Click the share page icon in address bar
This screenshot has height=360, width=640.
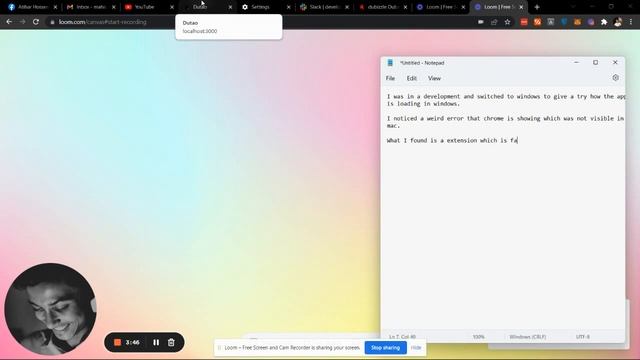(x=494, y=22)
